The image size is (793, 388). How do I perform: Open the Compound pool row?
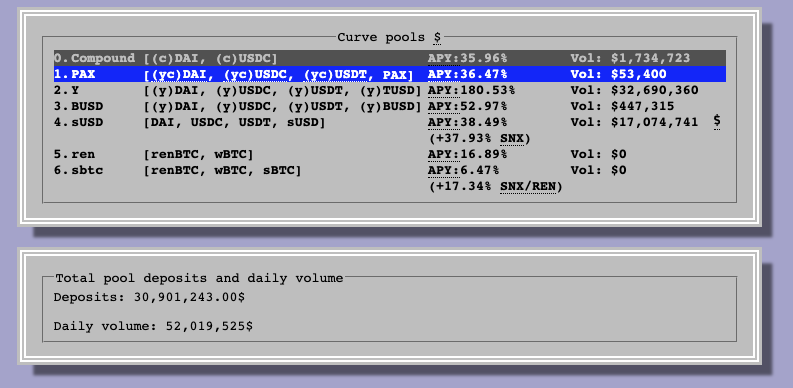tap(390, 58)
